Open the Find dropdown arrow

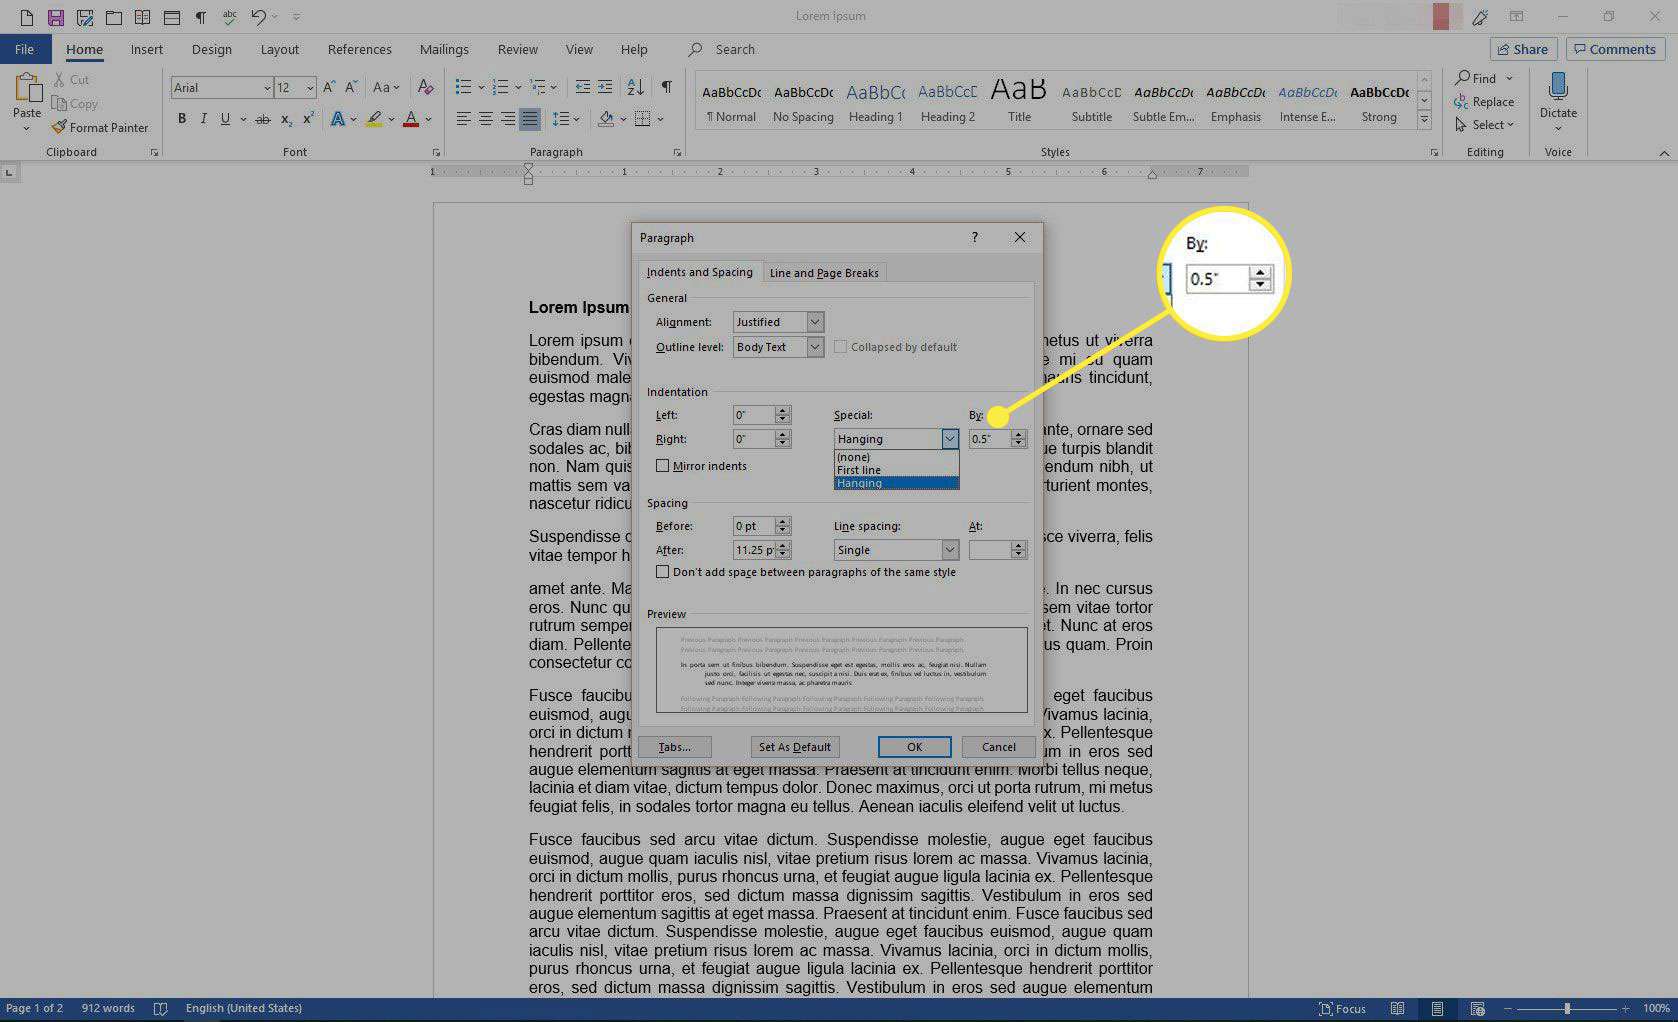[x=1509, y=78]
